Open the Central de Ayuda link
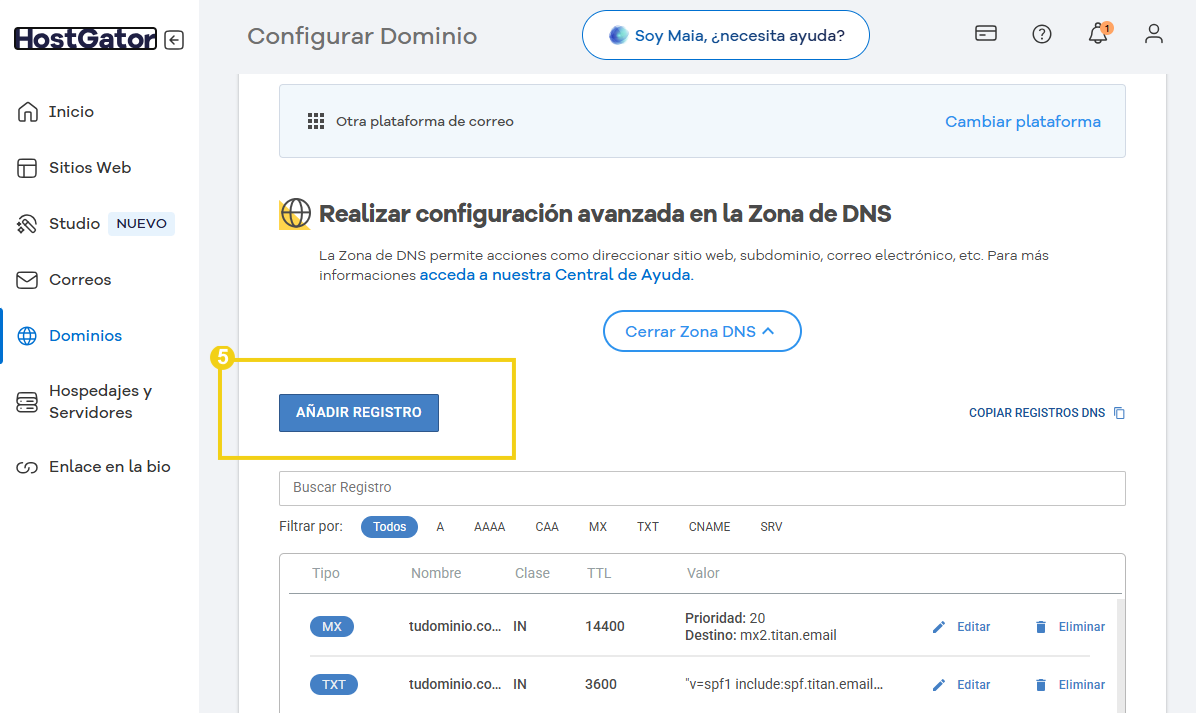The height and width of the screenshot is (713, 1196). point(555,275)
